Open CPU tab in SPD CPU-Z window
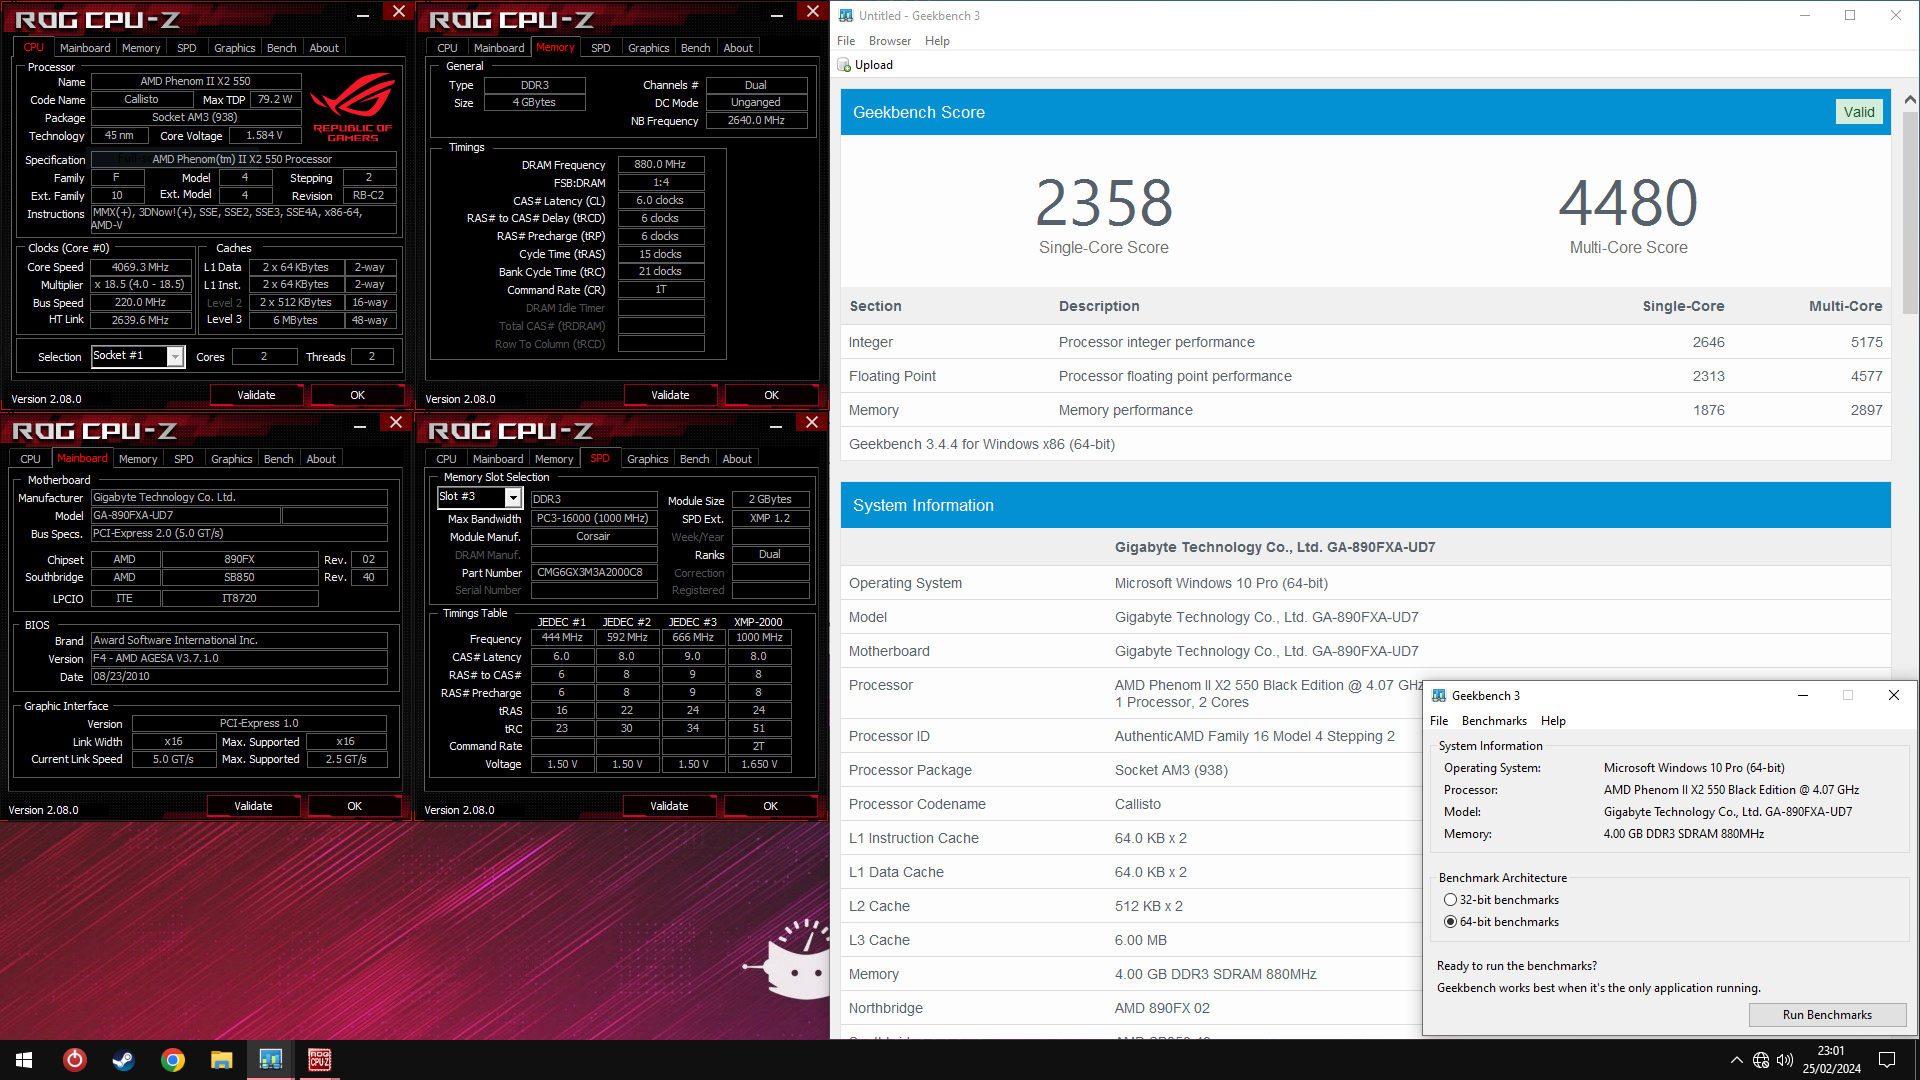This screenshot has height=1080, width=1920. tap(446, 459)
